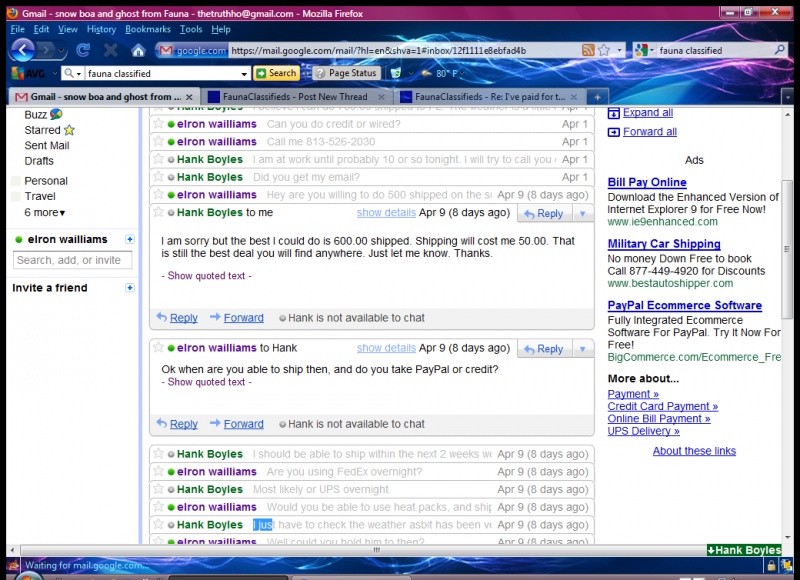The image size is (800, 580).
Task: Star the 'Call me 813-526-2030' message
Action: click(159, 141)
